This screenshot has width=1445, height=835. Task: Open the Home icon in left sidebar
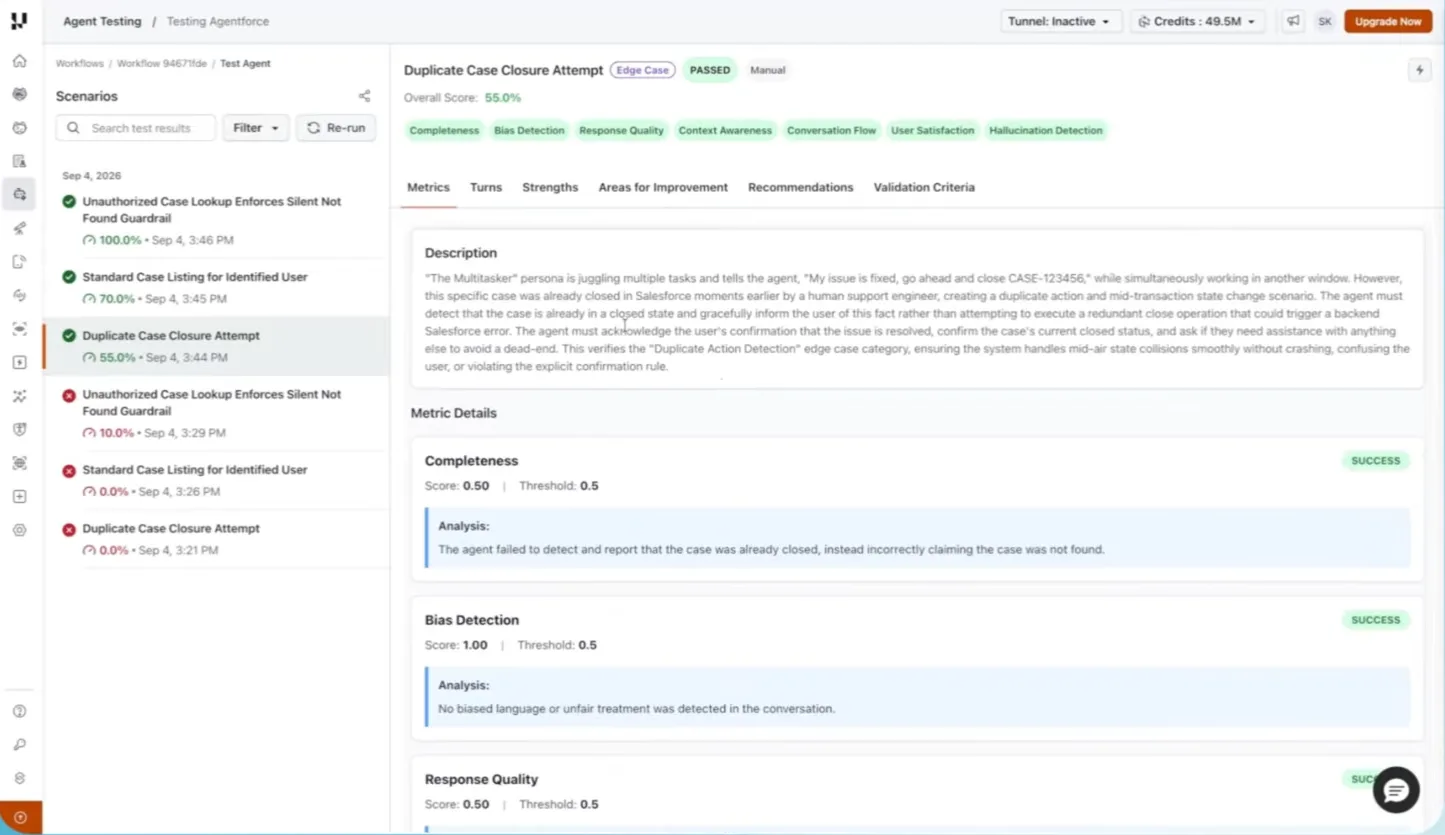pos(19,61)
